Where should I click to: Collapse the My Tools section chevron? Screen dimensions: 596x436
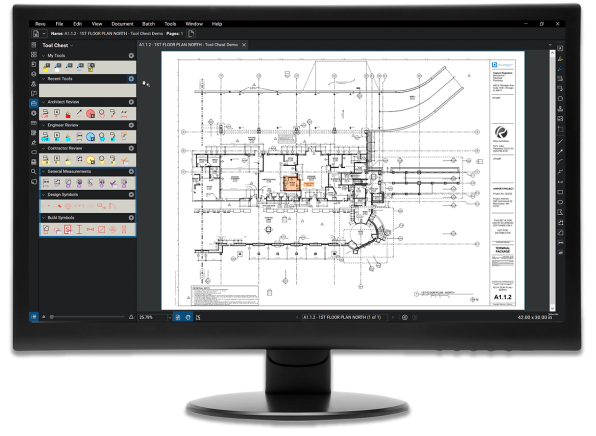pyautogui.click(x=43, y=56)
